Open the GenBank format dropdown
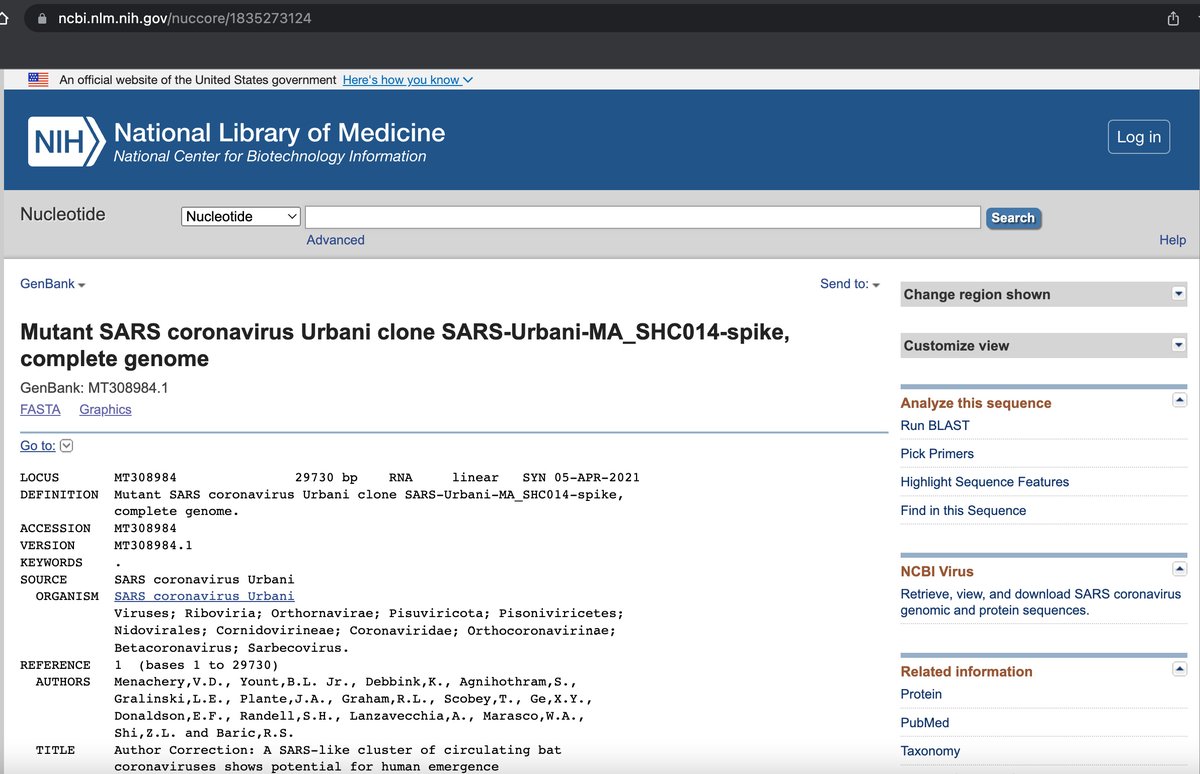Image resolution: width=1200 pixels, height=774 pixels. (53, 284)
